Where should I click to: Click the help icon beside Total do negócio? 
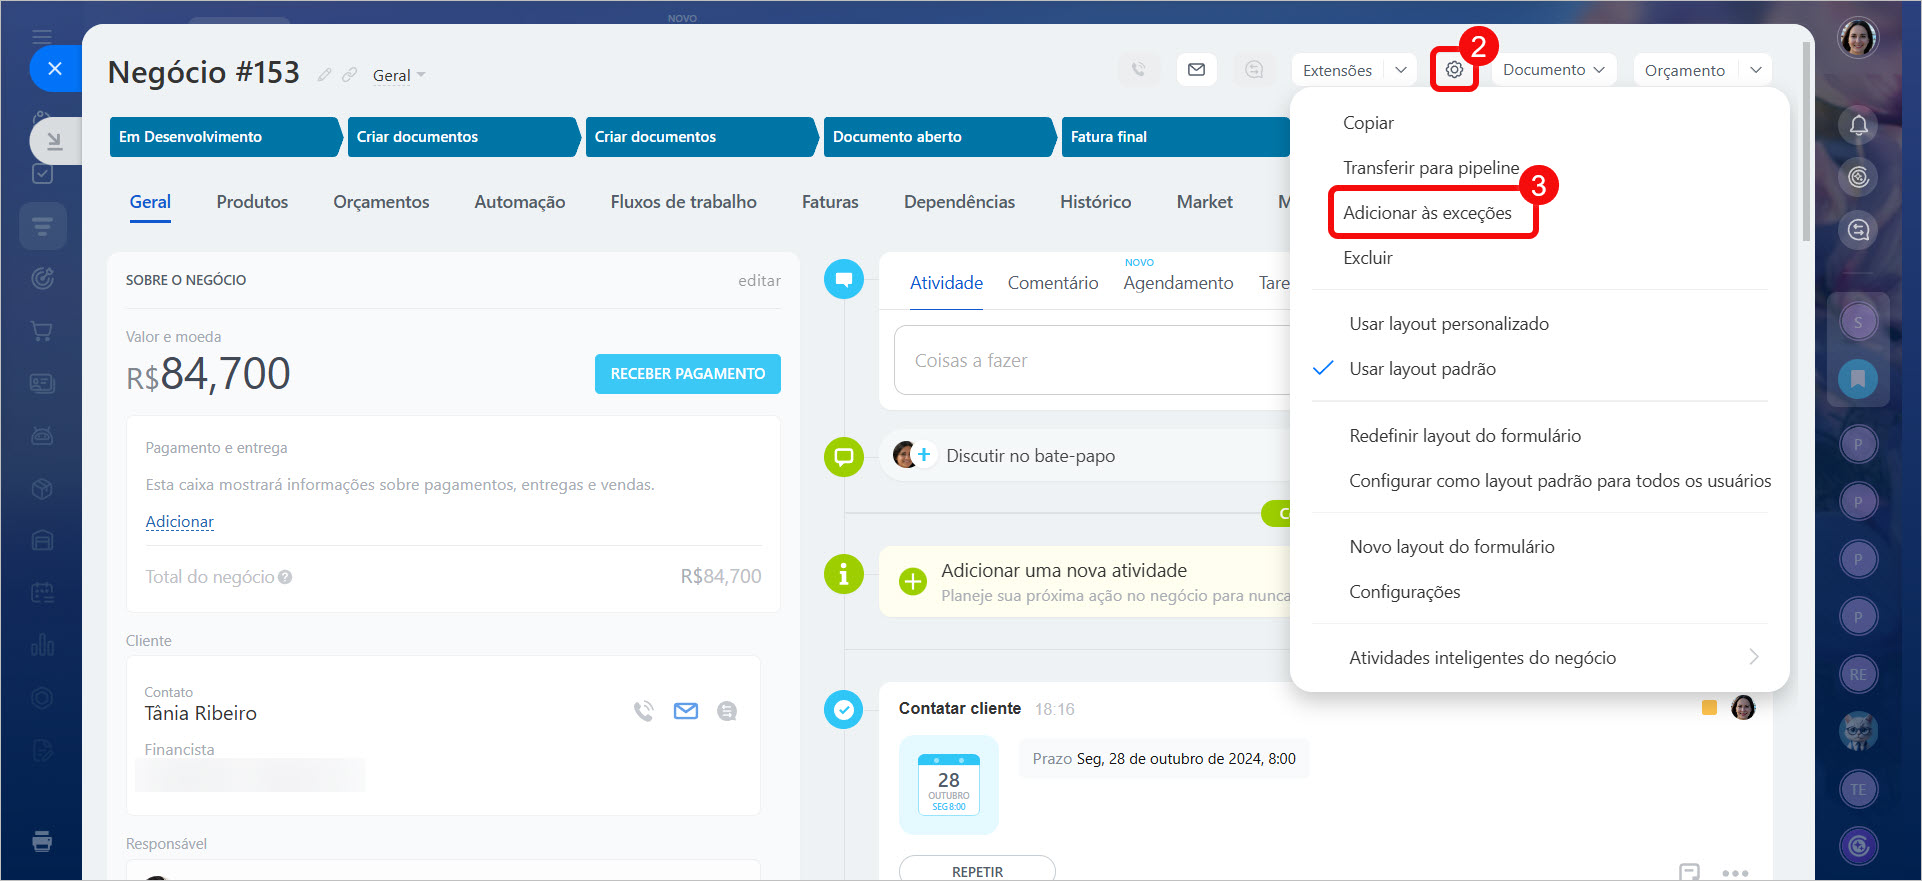click(285, 577)
